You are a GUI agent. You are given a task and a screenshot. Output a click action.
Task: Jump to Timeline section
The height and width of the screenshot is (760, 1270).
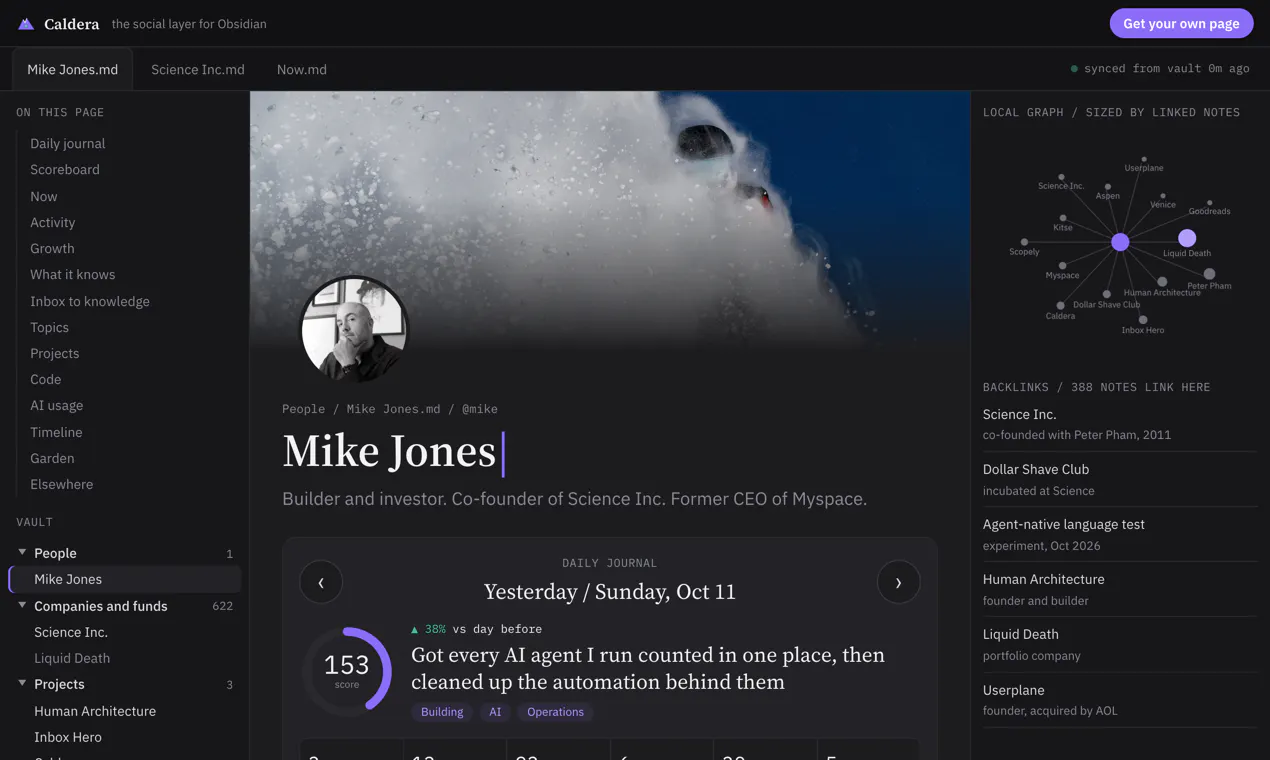[56, 432]
